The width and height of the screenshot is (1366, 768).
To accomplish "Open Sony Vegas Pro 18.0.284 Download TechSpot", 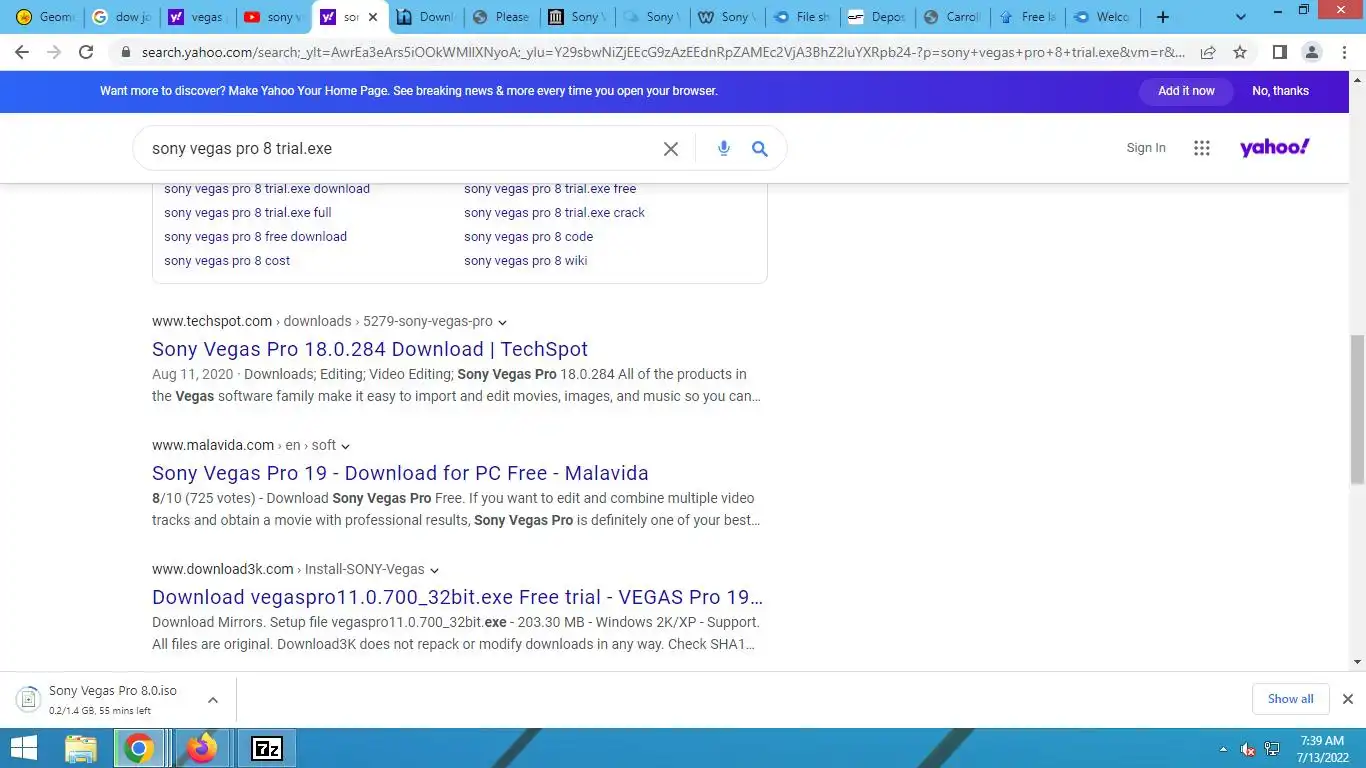I will point(370,349).
